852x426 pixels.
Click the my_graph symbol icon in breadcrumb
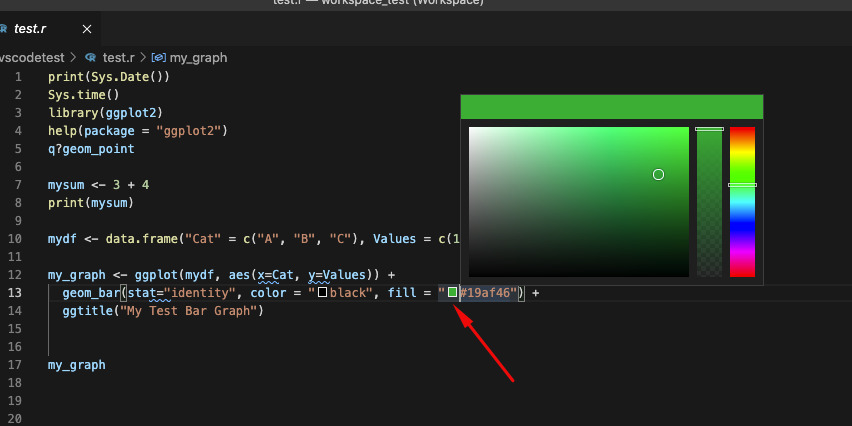tap(158, 58)
